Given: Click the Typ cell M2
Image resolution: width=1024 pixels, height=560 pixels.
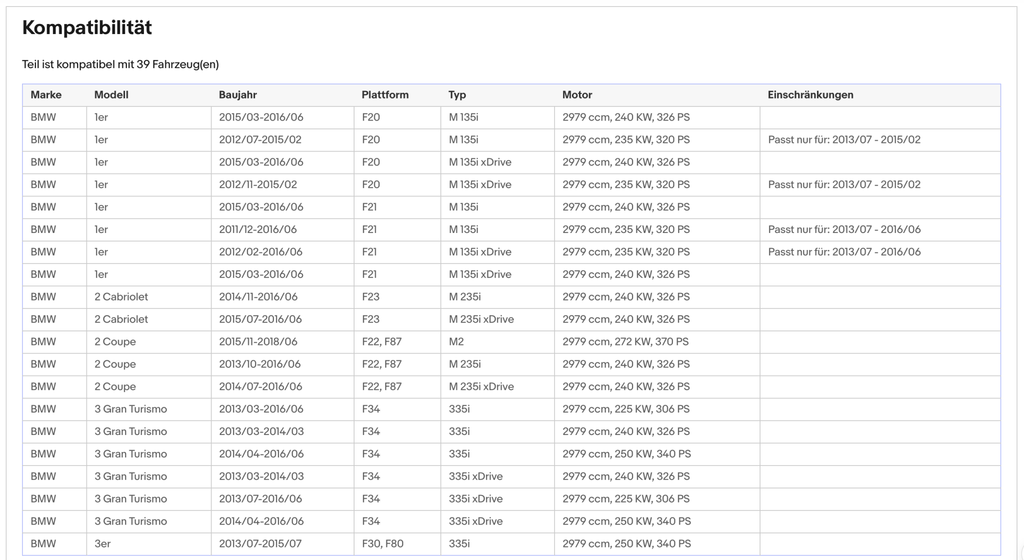Looking at the screenshot, I should point(456,342).
